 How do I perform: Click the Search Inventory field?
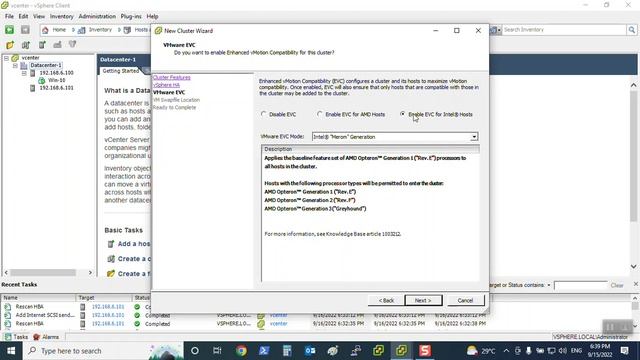coord(564,30)
